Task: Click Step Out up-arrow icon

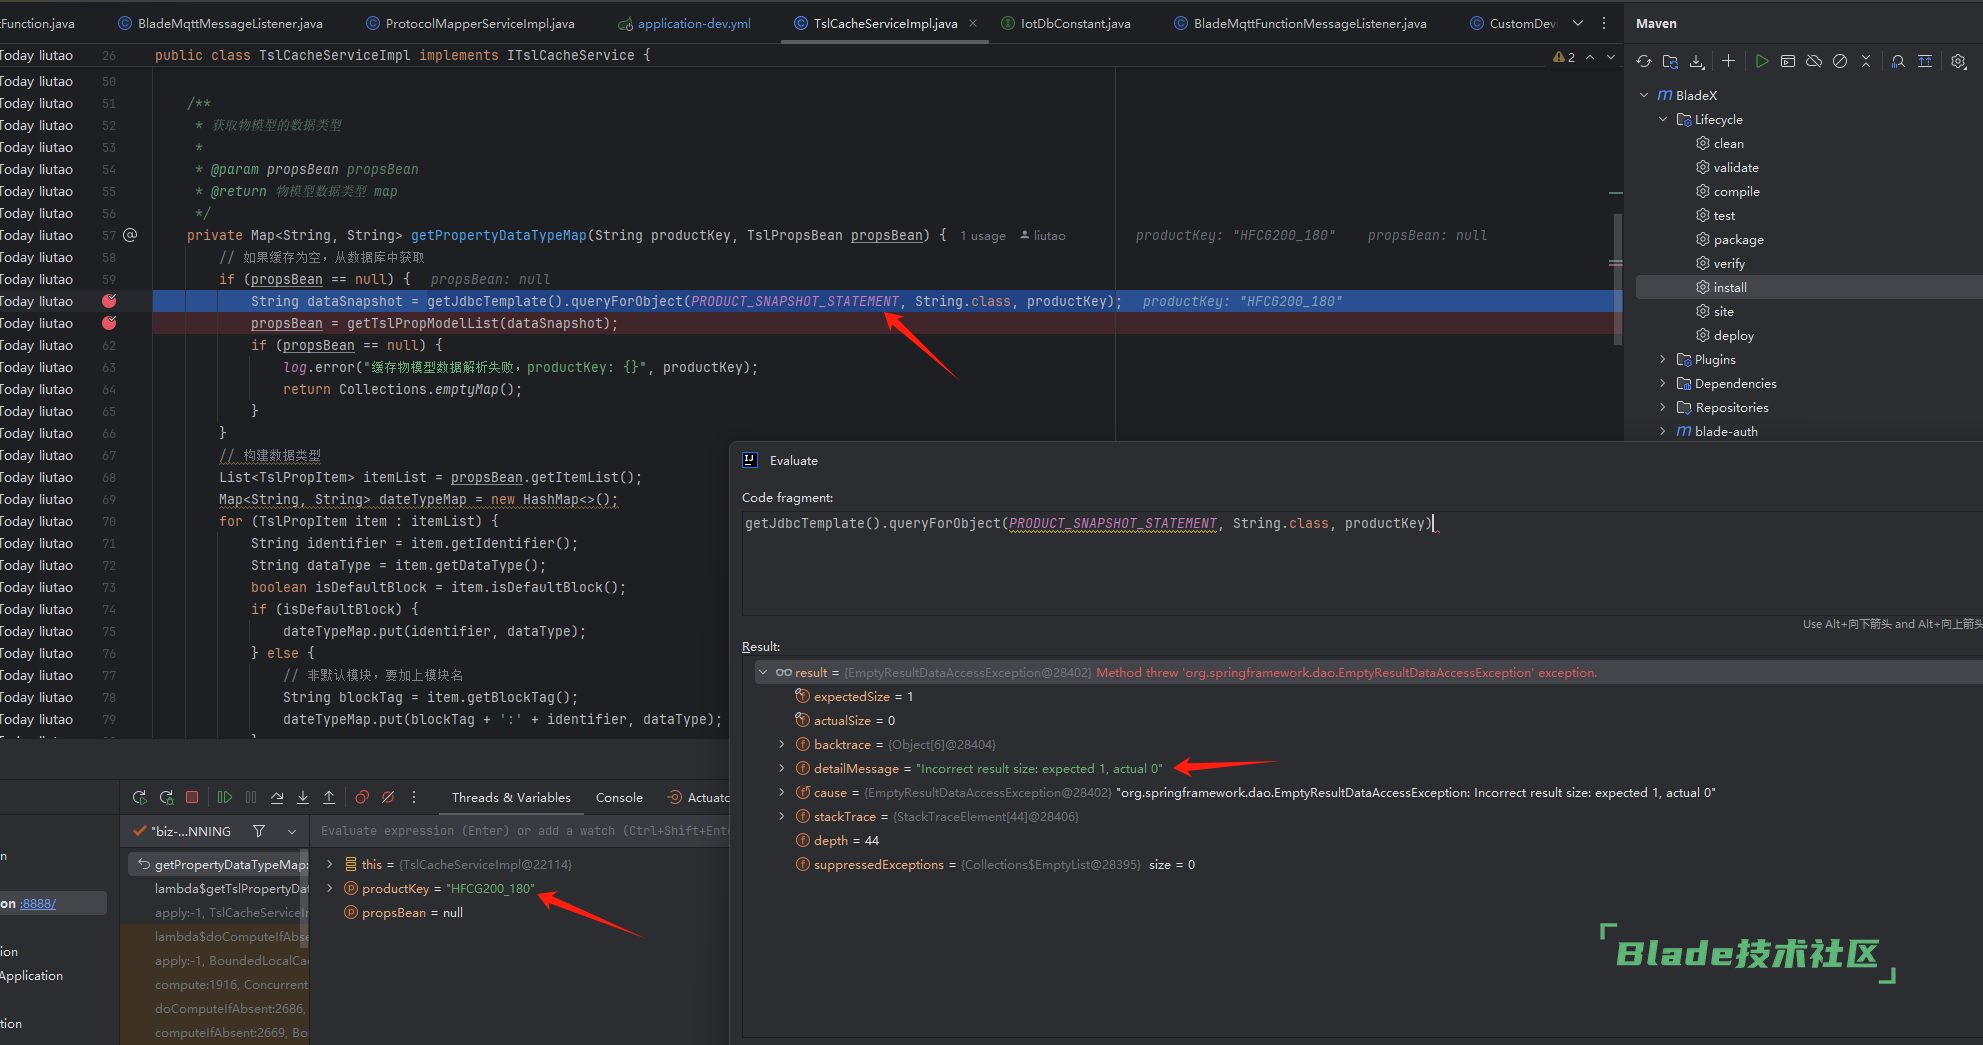Action: (x=329, y=797)
